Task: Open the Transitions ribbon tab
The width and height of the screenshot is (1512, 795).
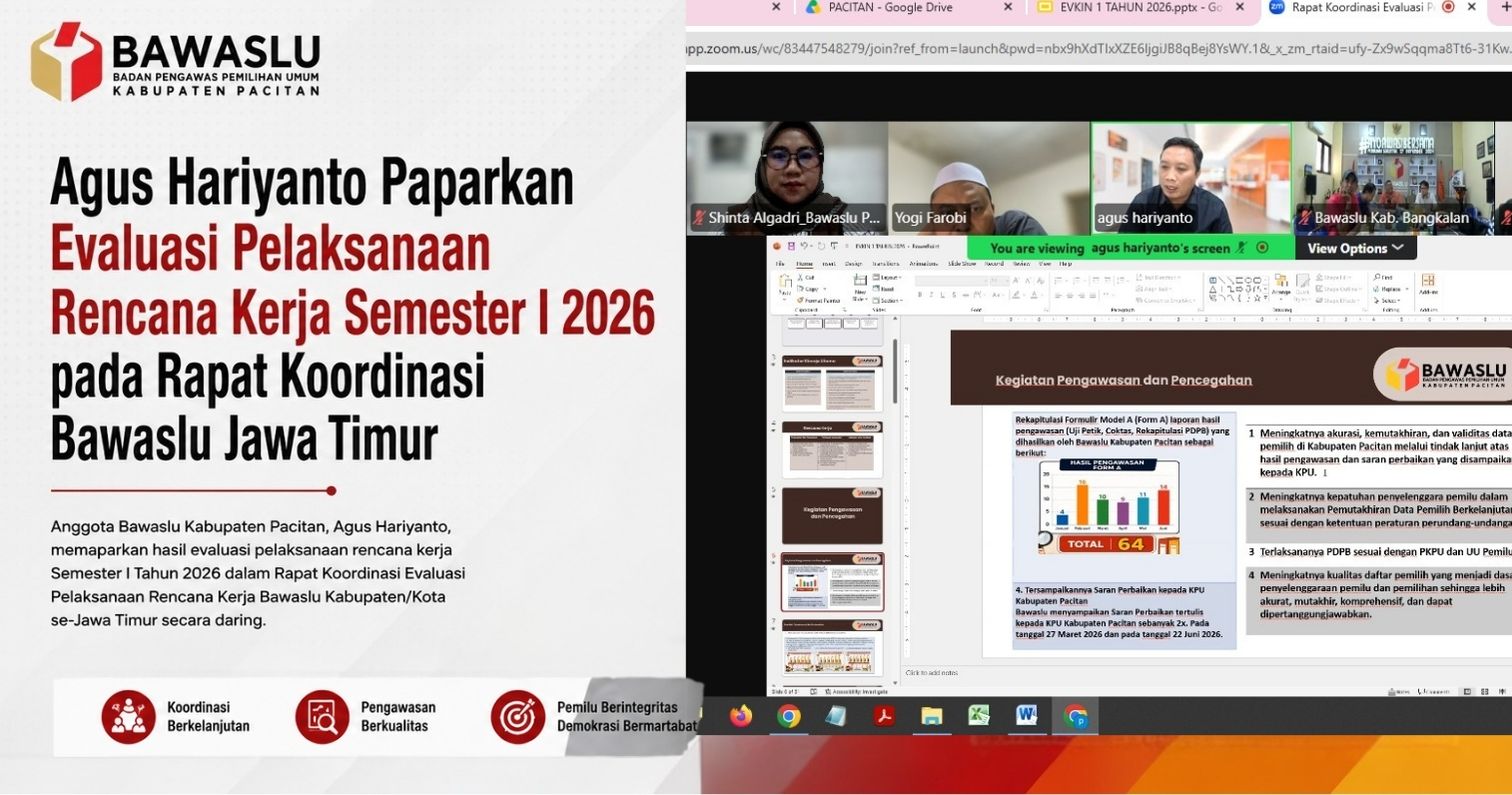Action: coord(886,264)
